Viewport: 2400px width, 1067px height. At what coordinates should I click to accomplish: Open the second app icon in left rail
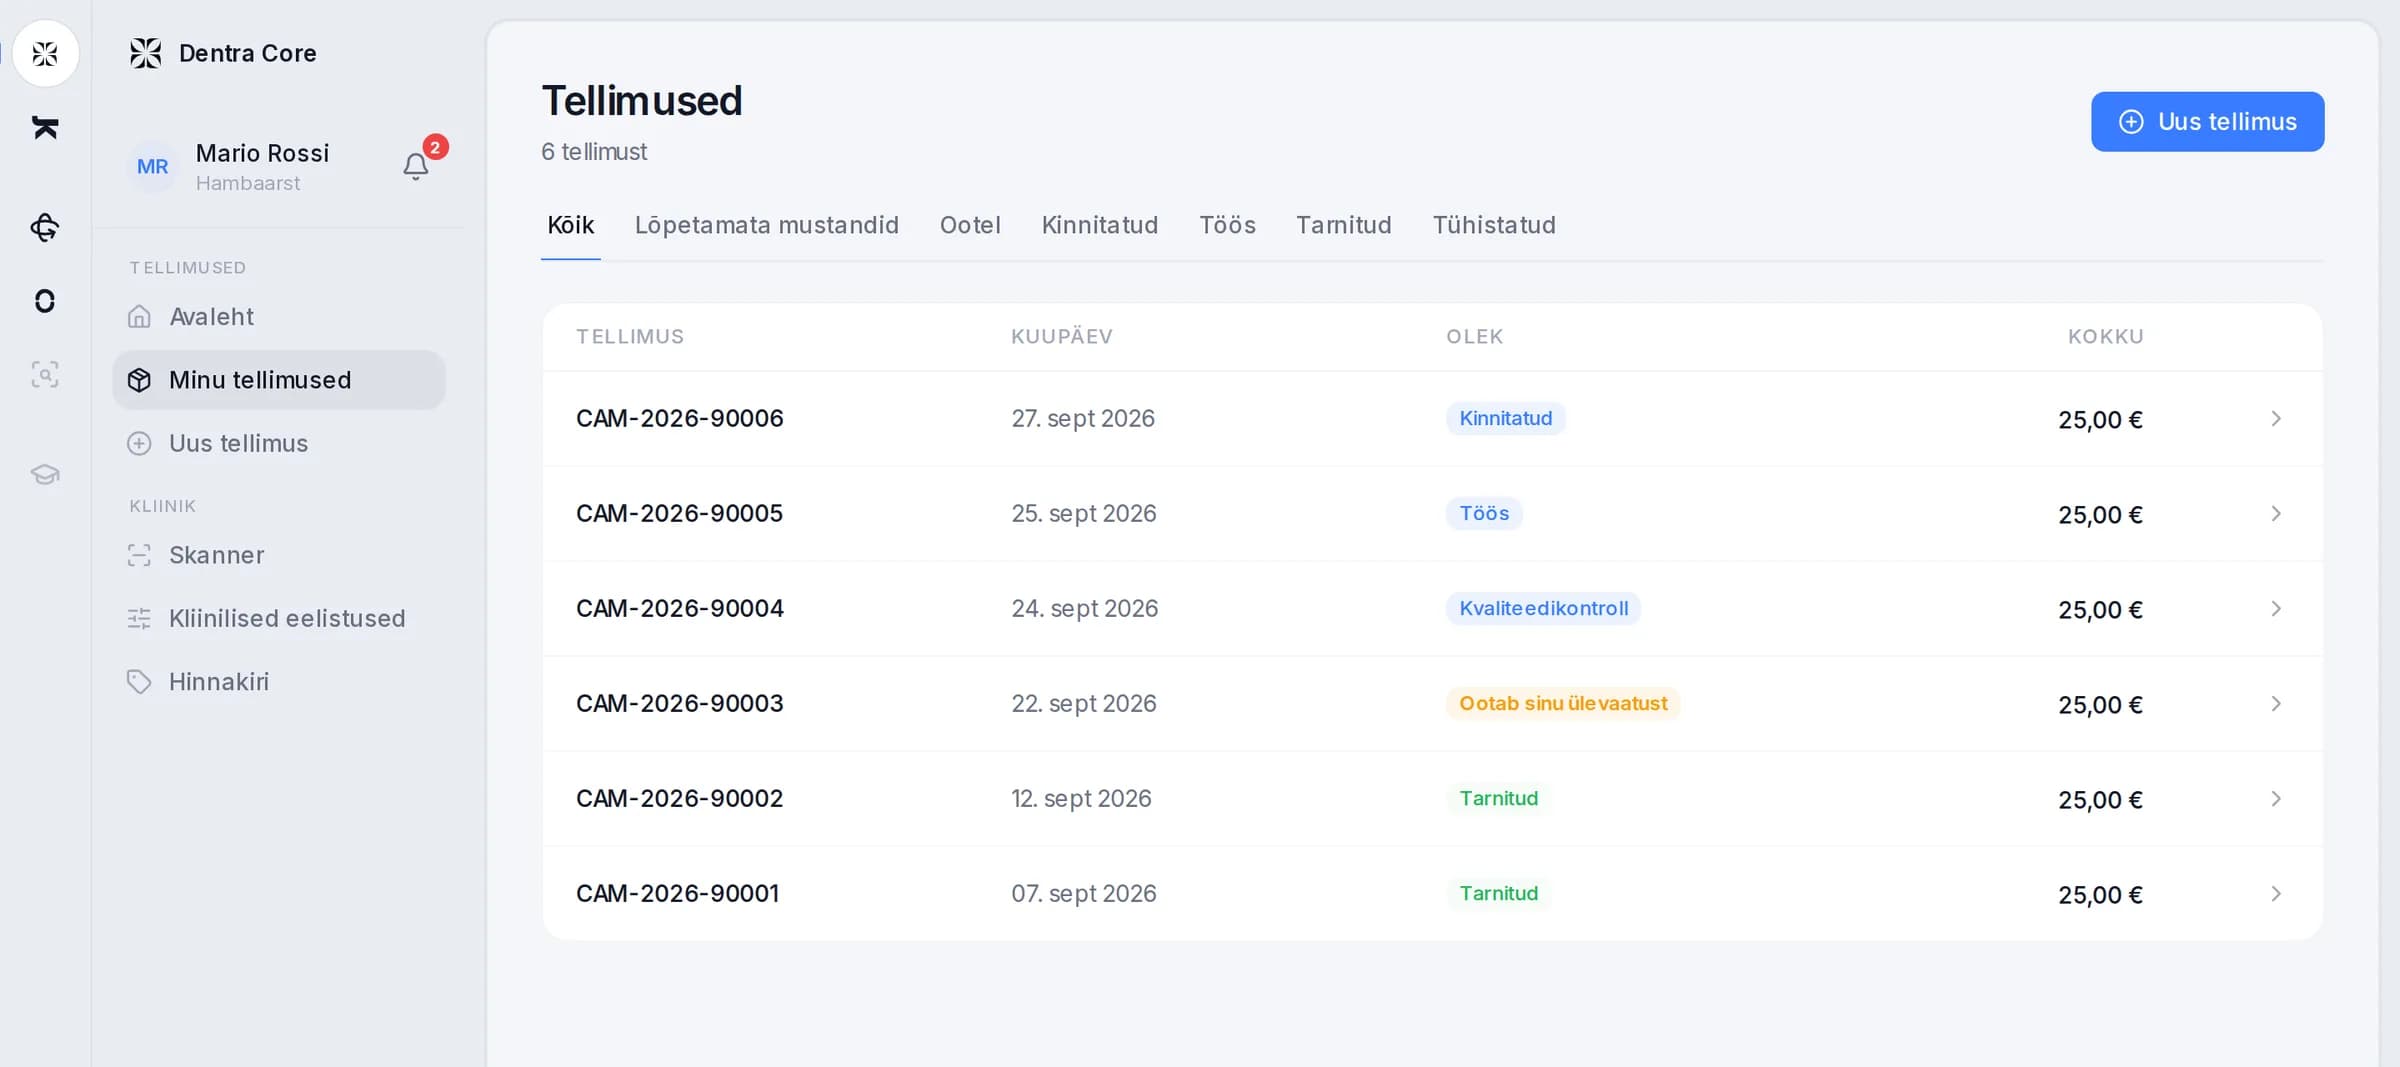click(45, 128)
